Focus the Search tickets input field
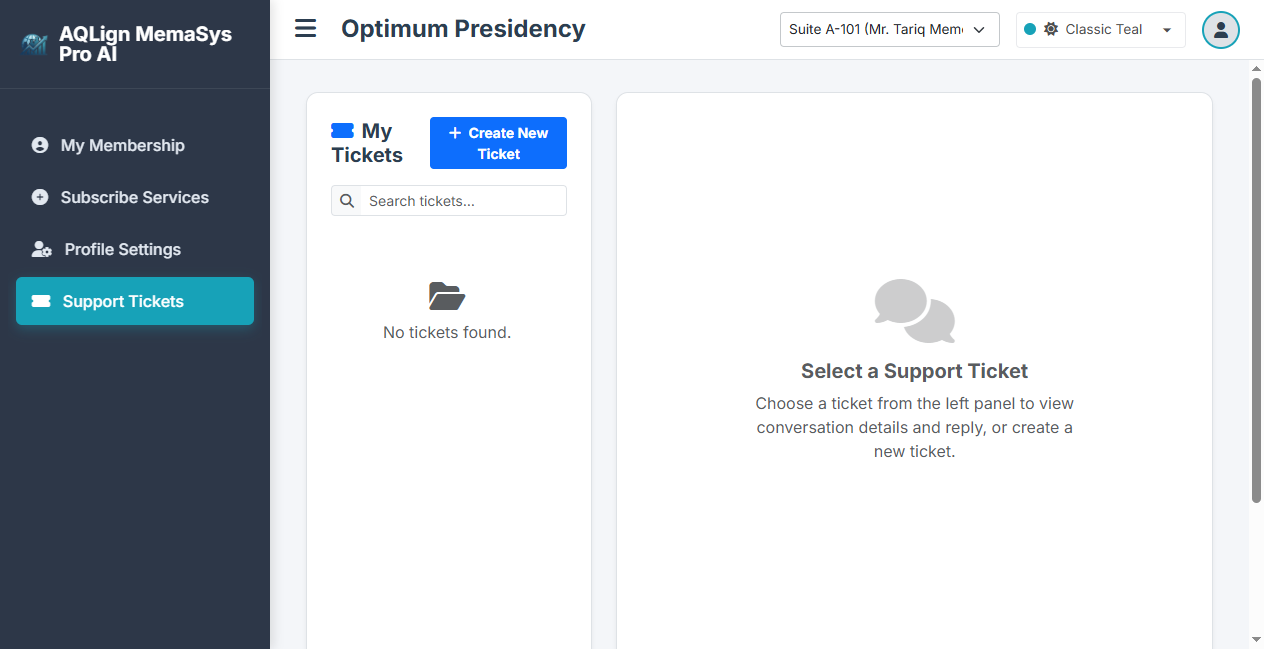The height and width of the screenshot is (649, 1264). [464, 201]
